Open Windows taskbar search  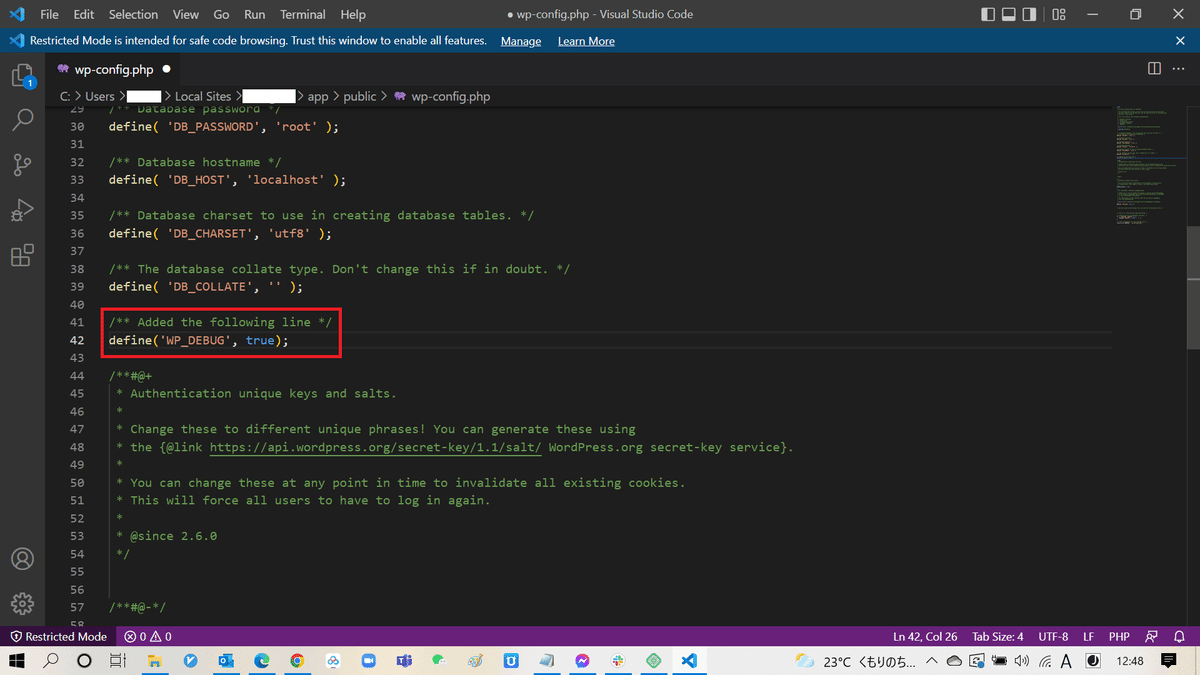(x=50, y=661)
